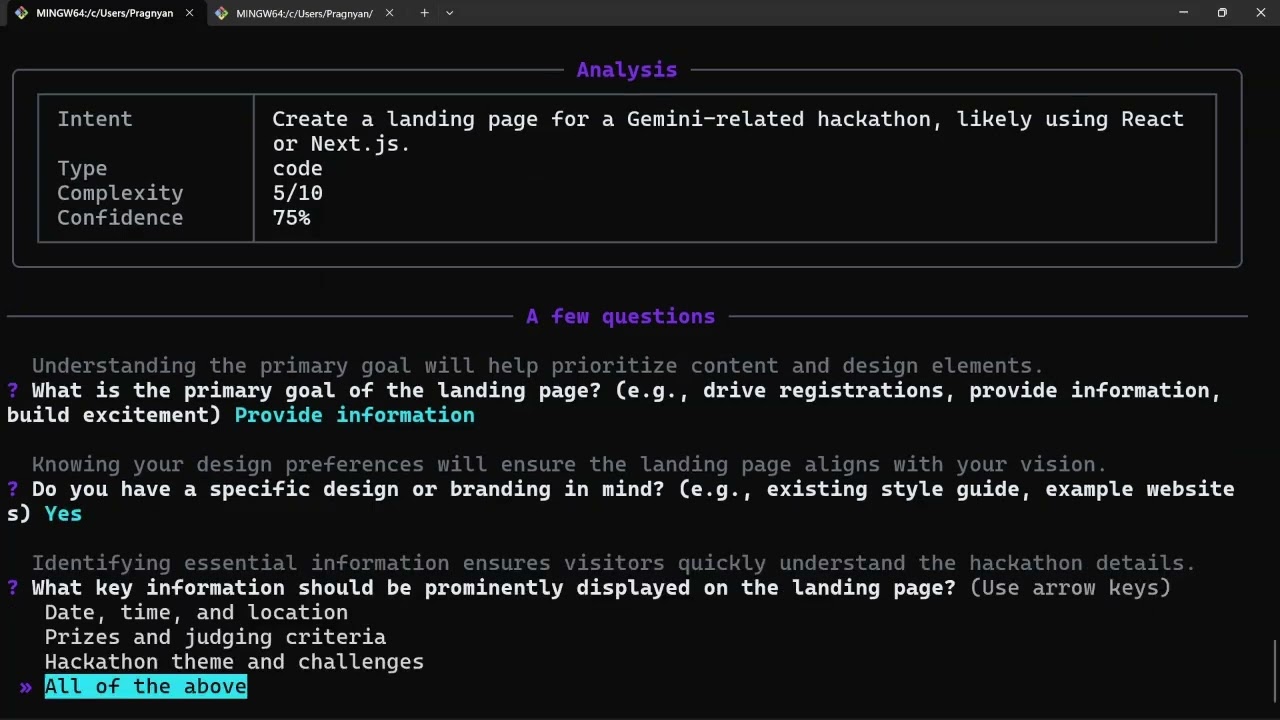Open the new-tab profile dropdown
This screenshot has width=1280, height=720.
coord(449,13)
